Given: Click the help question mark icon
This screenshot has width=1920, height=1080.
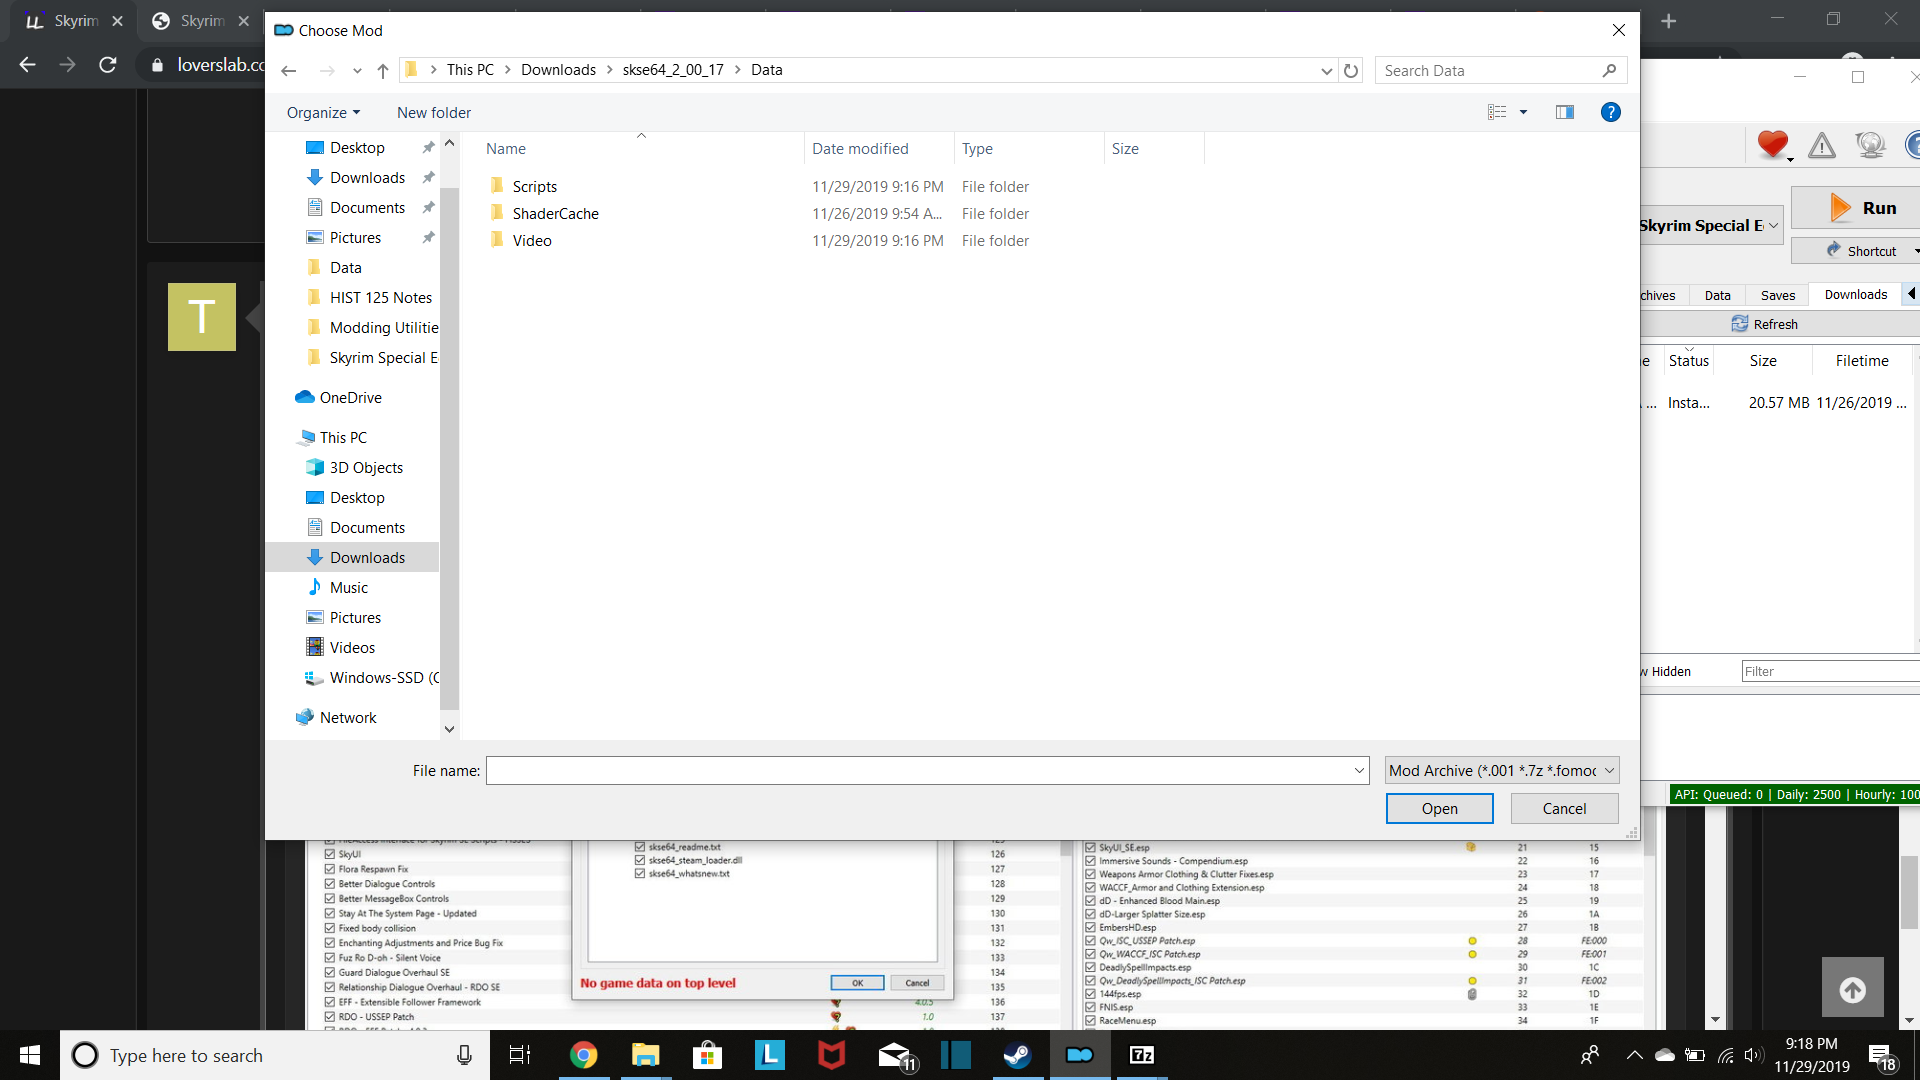Looking at the screenshot, I should click(x=1610, y=112).
